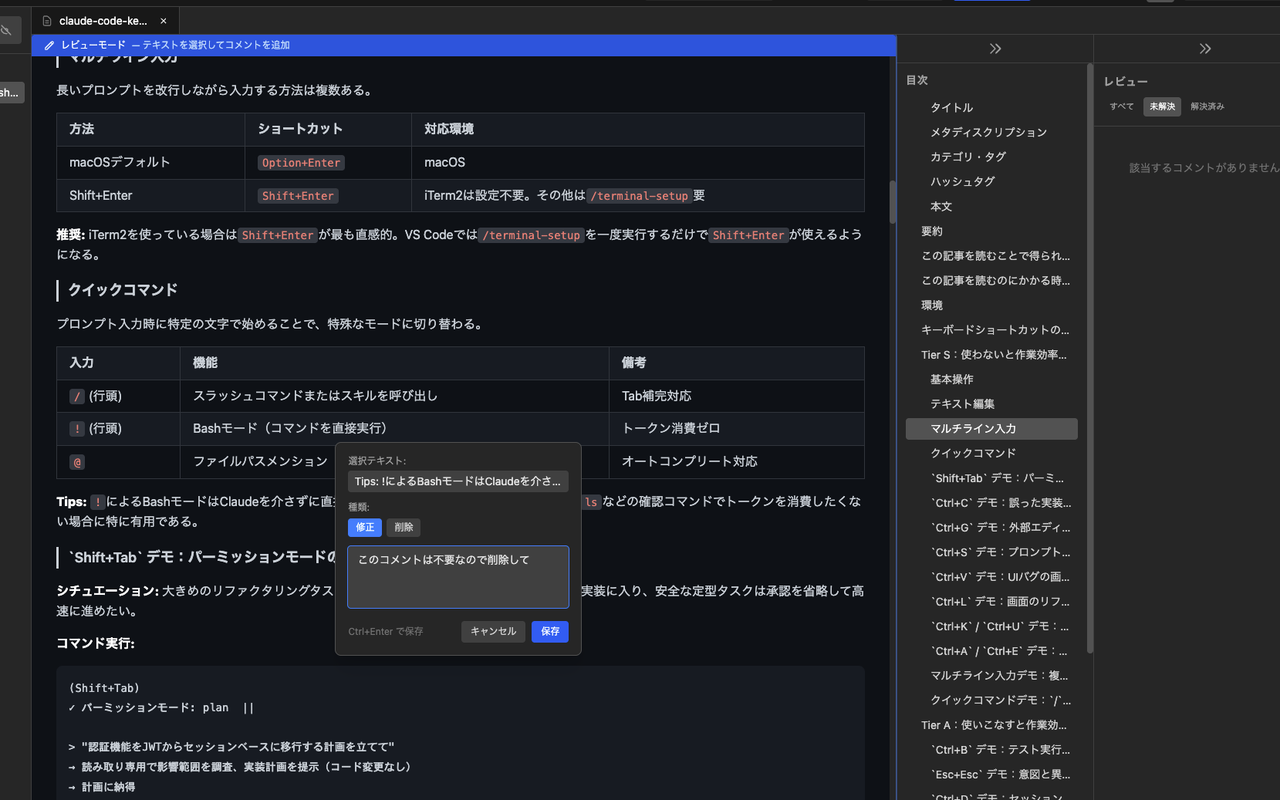
Task: Click the オートコンプリート対応 table cell
Action: (736, 462)
